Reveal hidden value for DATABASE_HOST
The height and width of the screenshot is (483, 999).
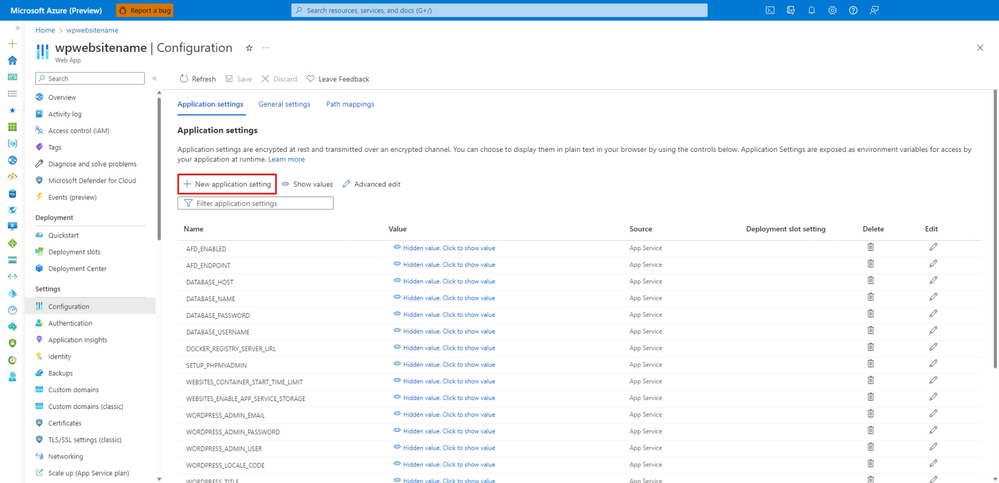click(444, 281)
